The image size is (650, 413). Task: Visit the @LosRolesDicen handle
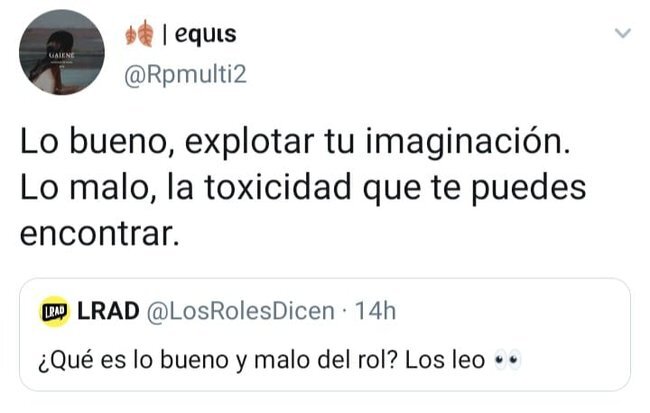240,312
